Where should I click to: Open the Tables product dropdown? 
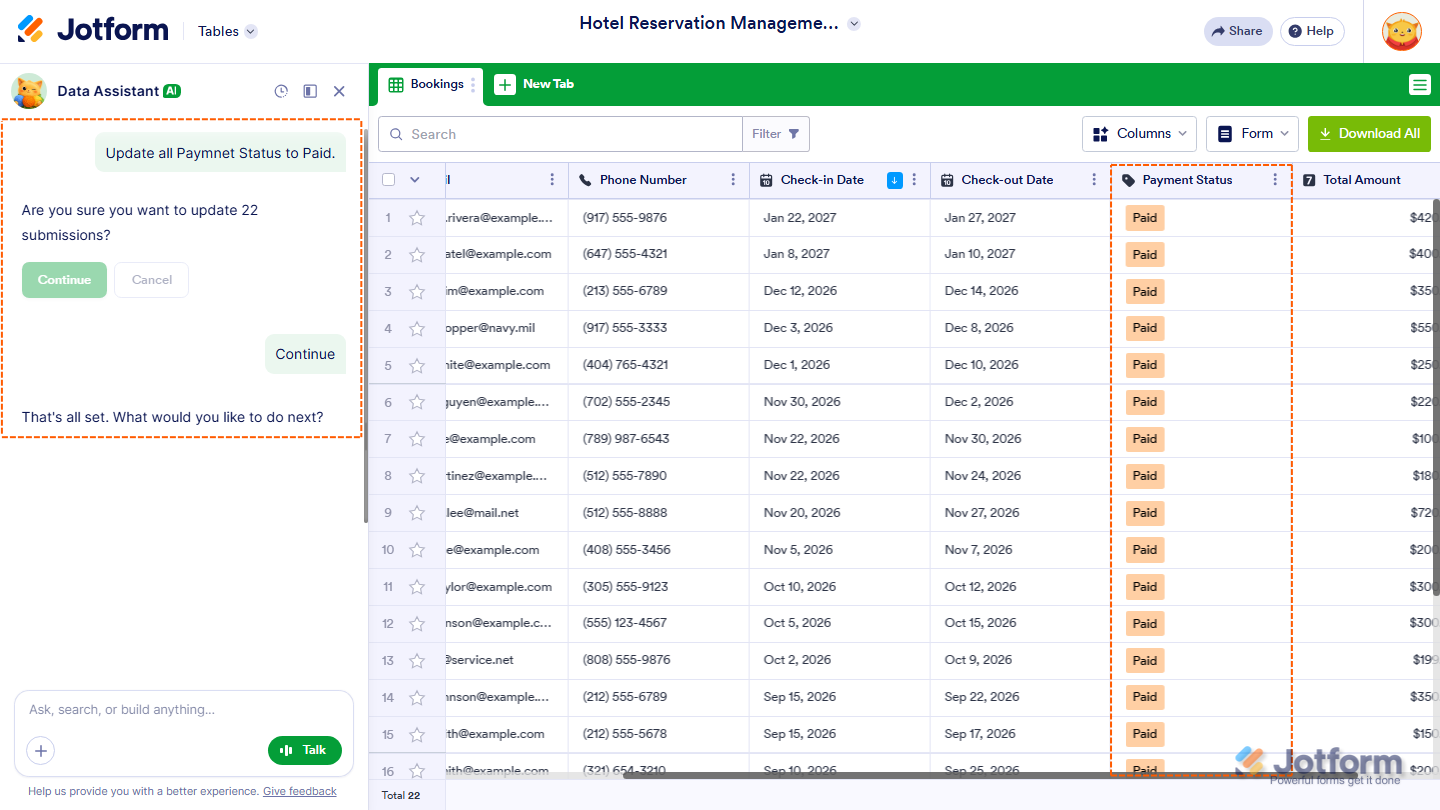[227, 31]
